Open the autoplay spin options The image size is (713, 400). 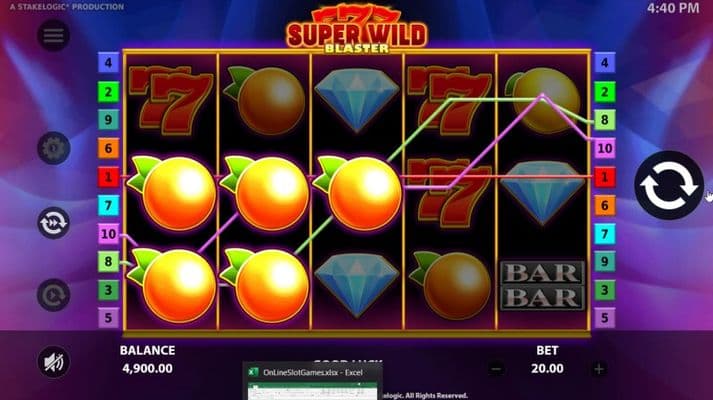pos(54,223)
